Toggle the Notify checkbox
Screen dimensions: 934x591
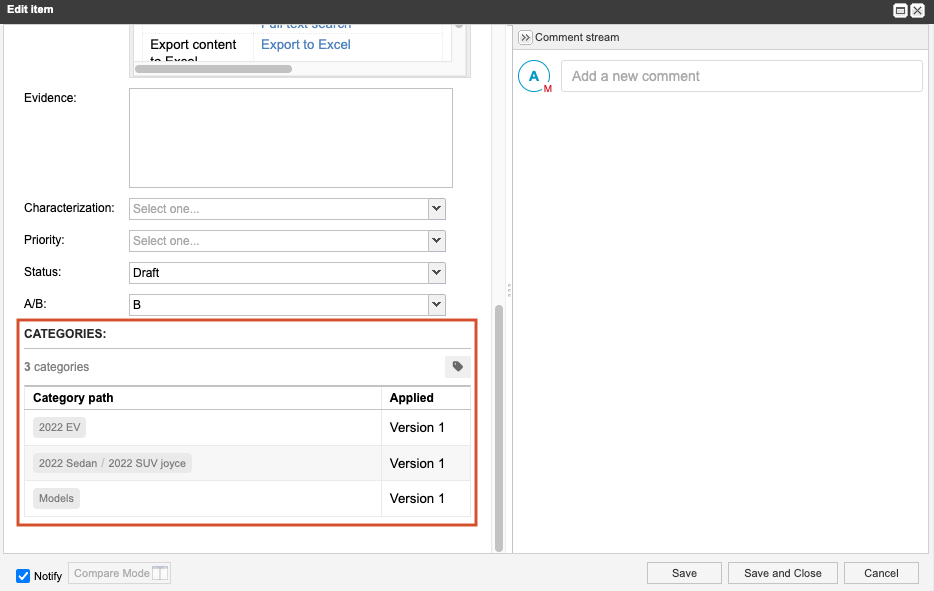tap(23, 576)
